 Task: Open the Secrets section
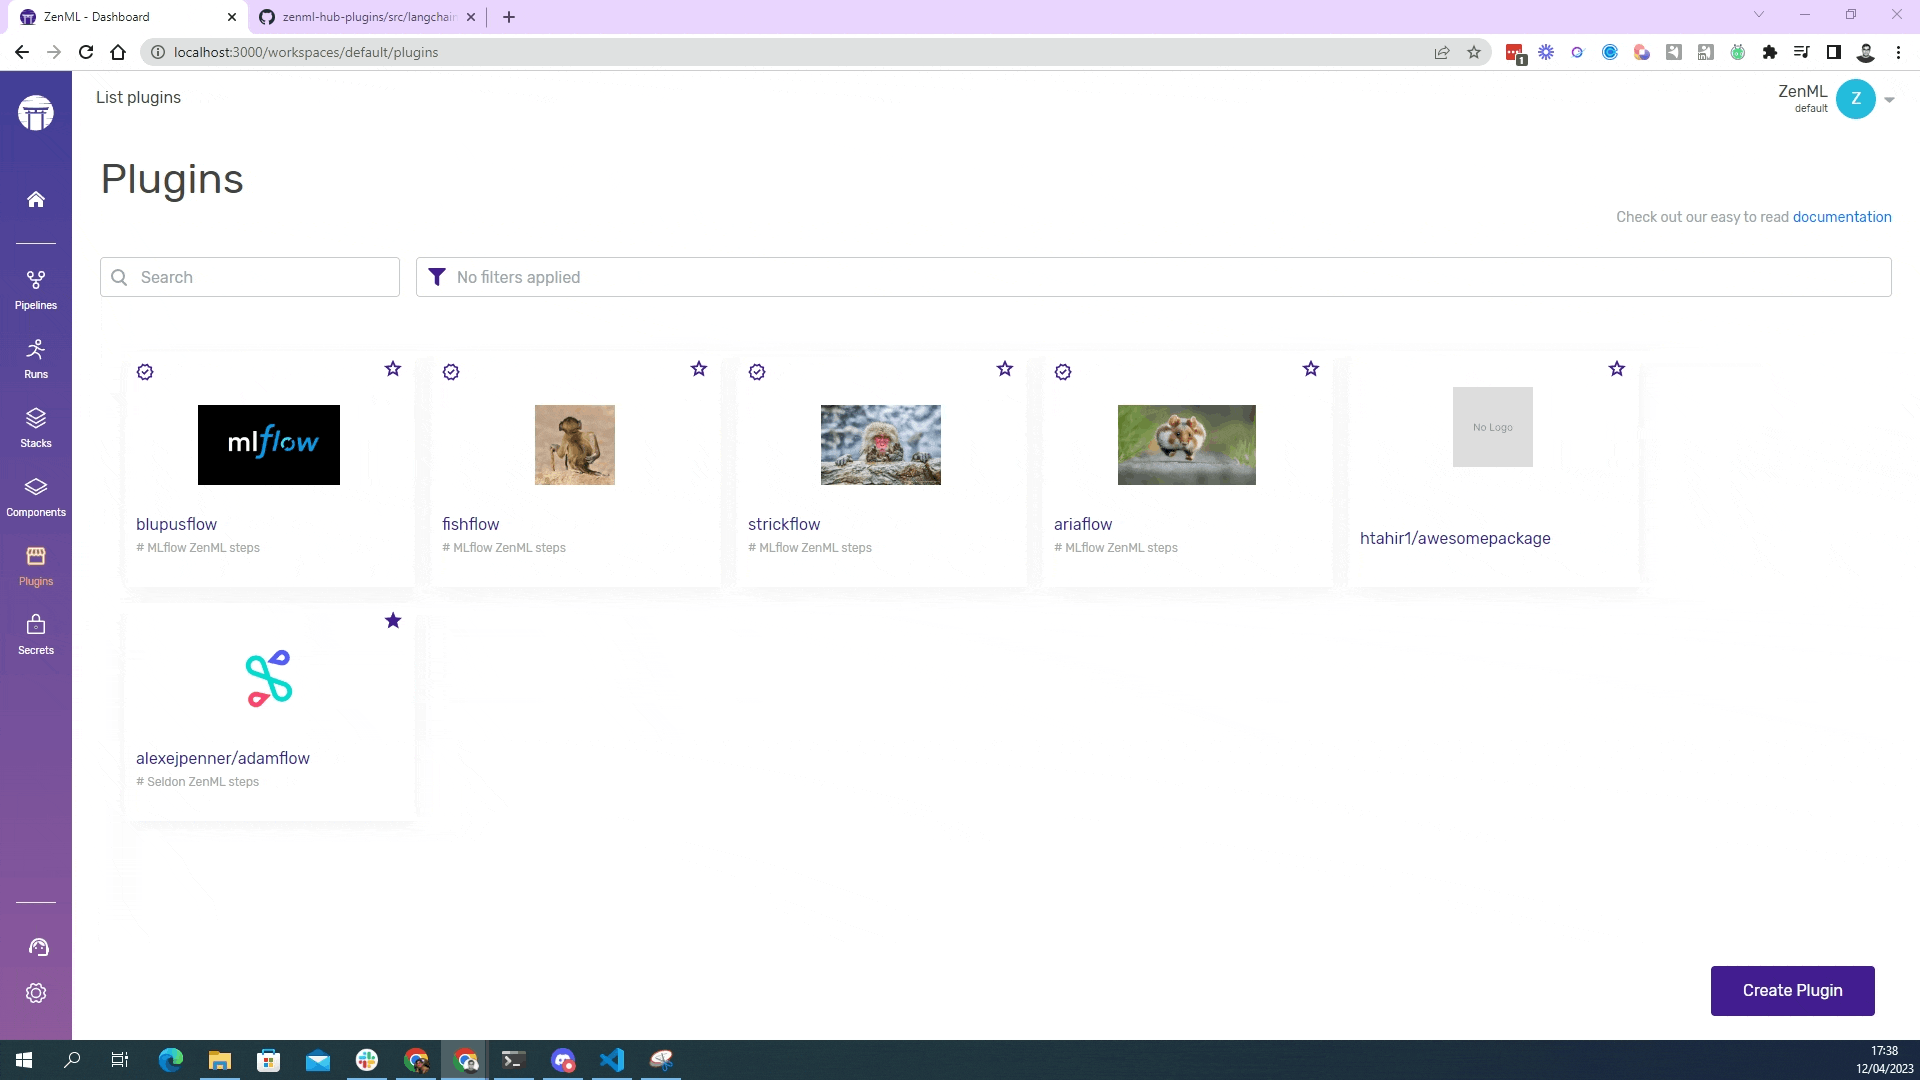(36, 634)
